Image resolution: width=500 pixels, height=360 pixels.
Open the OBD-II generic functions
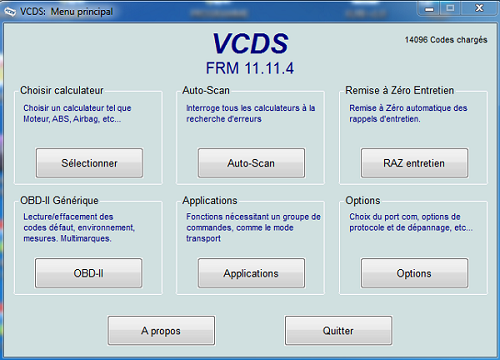[89, 273]
